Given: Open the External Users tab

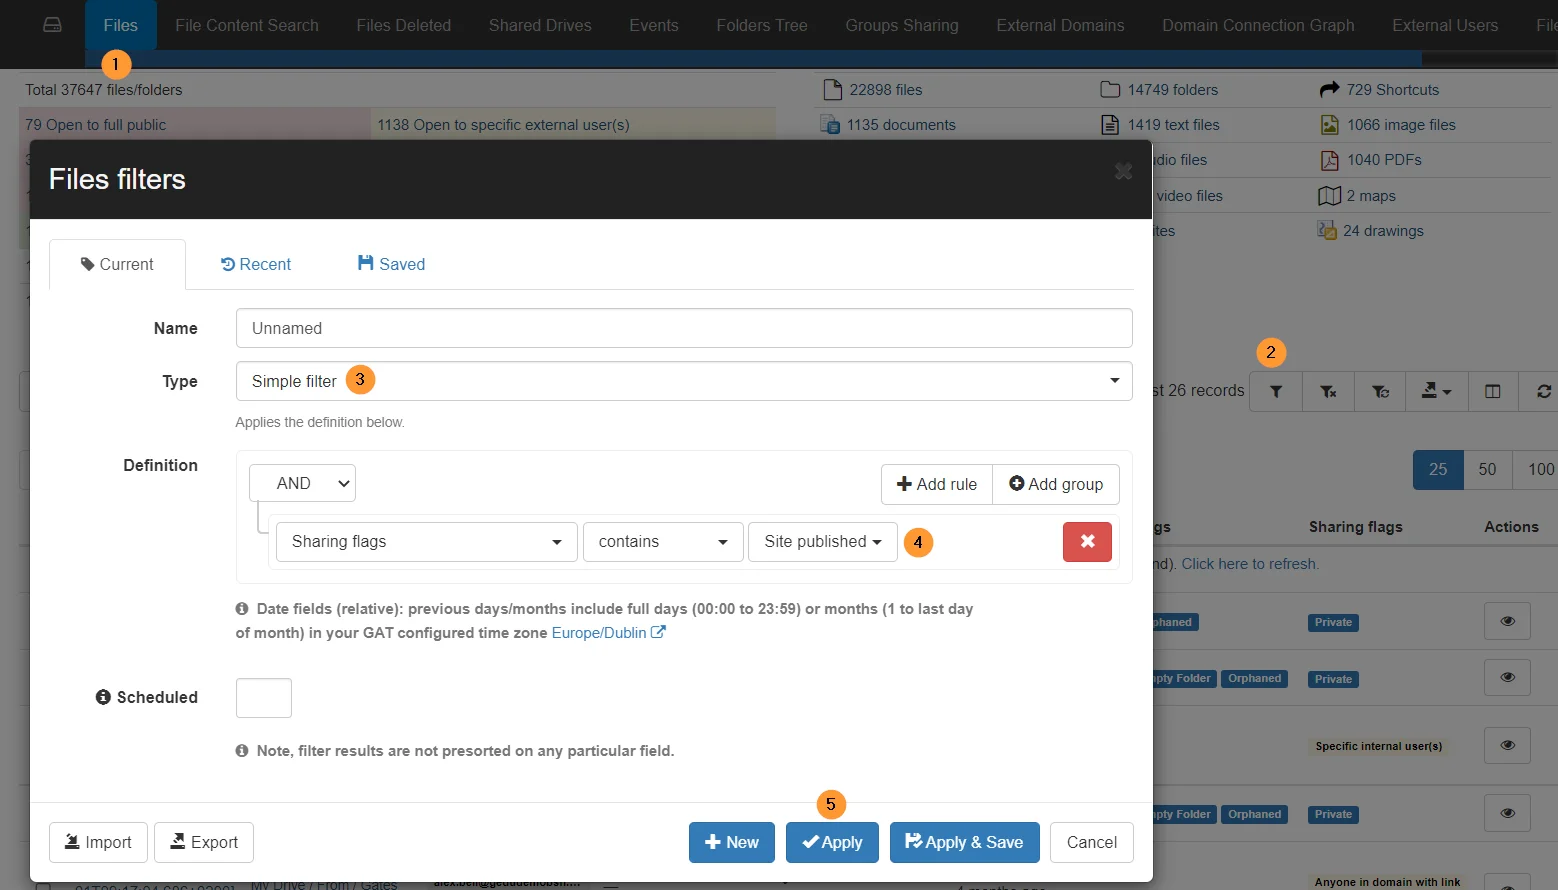Looking at the screenshot, I should pos(1445,25).
